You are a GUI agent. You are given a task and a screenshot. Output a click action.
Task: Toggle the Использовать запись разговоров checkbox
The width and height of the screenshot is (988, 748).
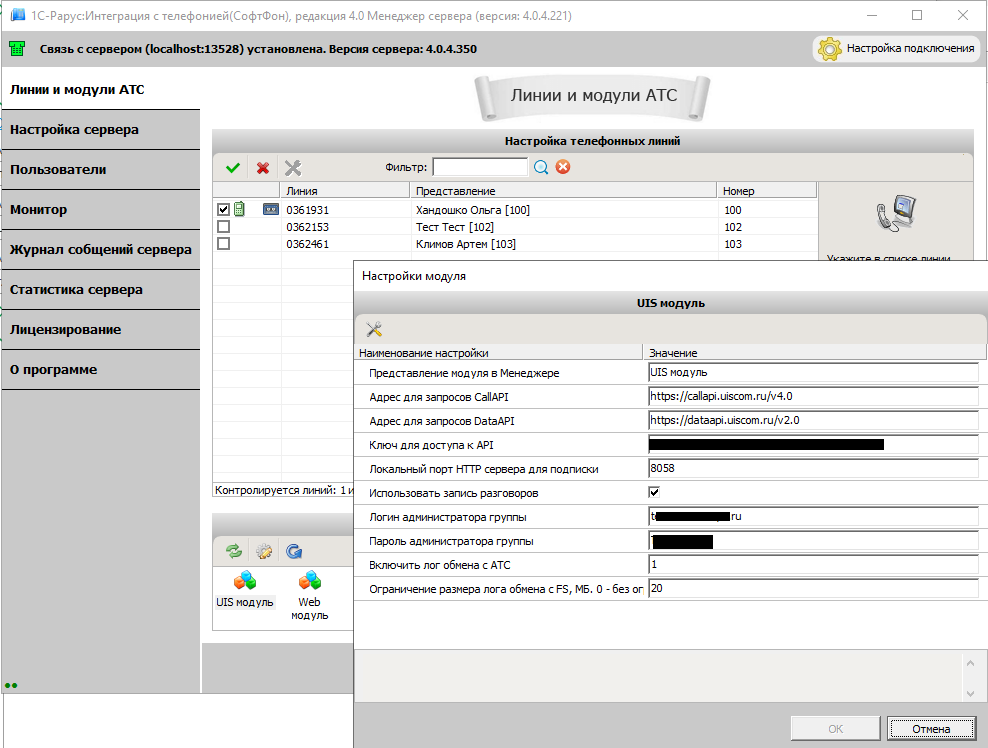(x=654, y=493)
